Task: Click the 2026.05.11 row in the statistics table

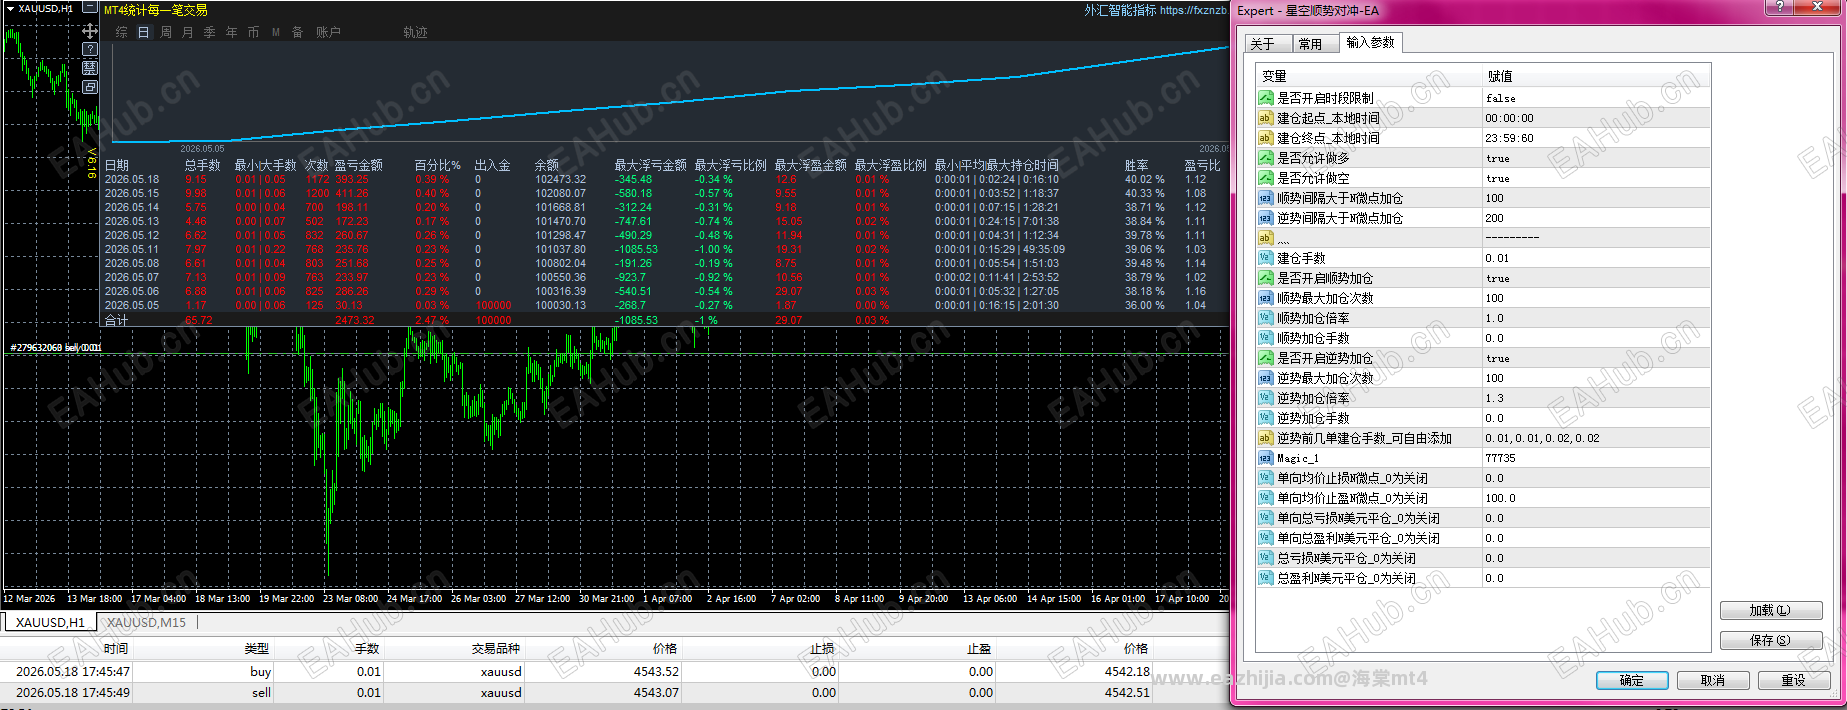Action: point(664,250)
